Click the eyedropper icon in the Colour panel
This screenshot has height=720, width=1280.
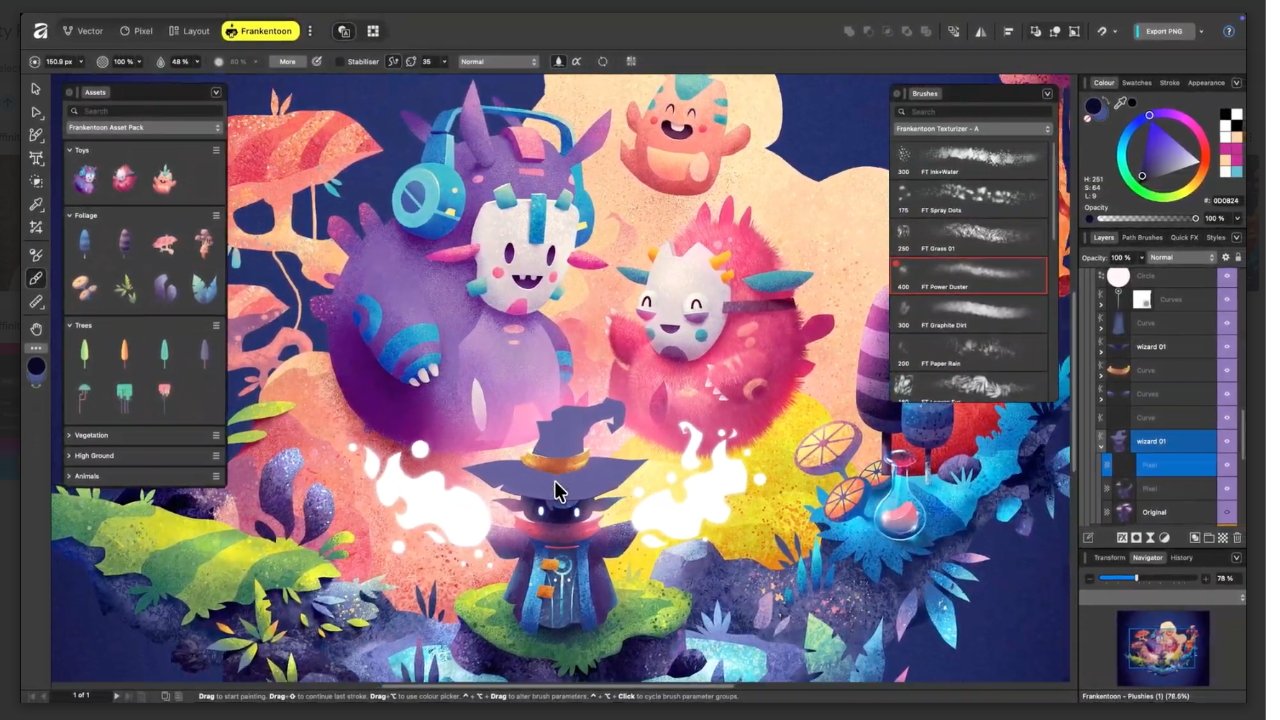[x=1121, y=101]
